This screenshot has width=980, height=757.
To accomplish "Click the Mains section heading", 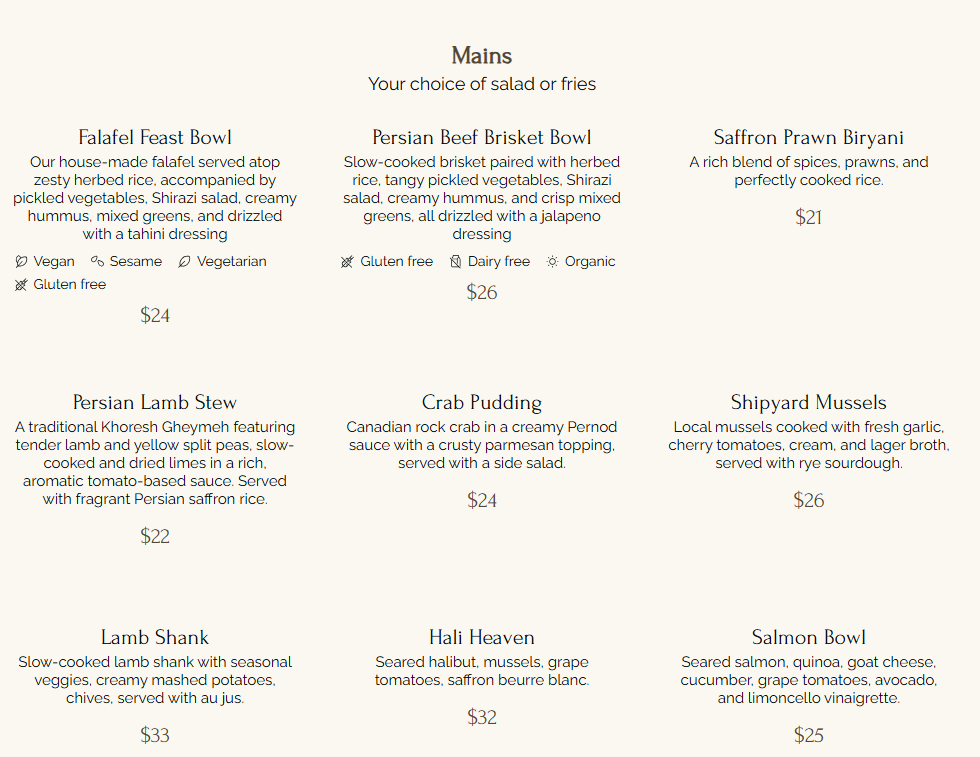I will pos(481,56).
